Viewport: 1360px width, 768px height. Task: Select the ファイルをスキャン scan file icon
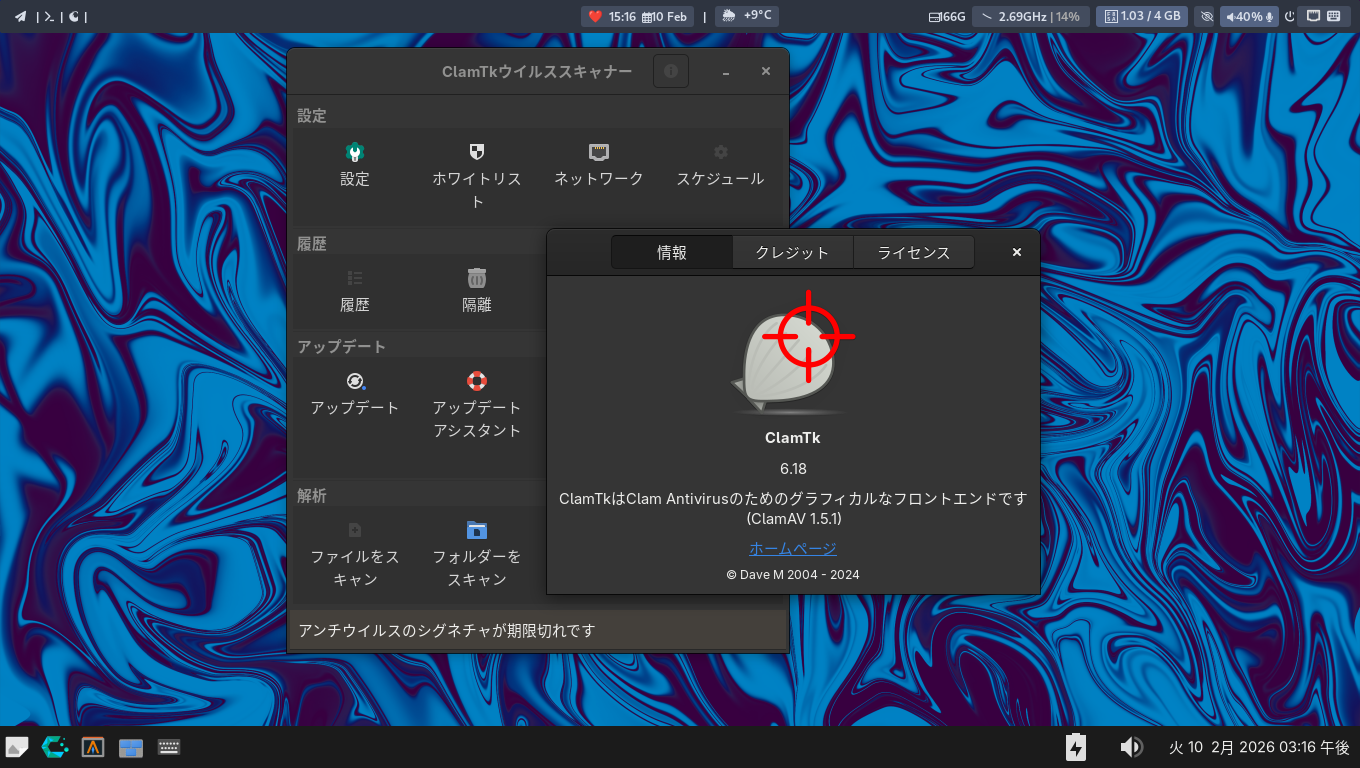355,530
